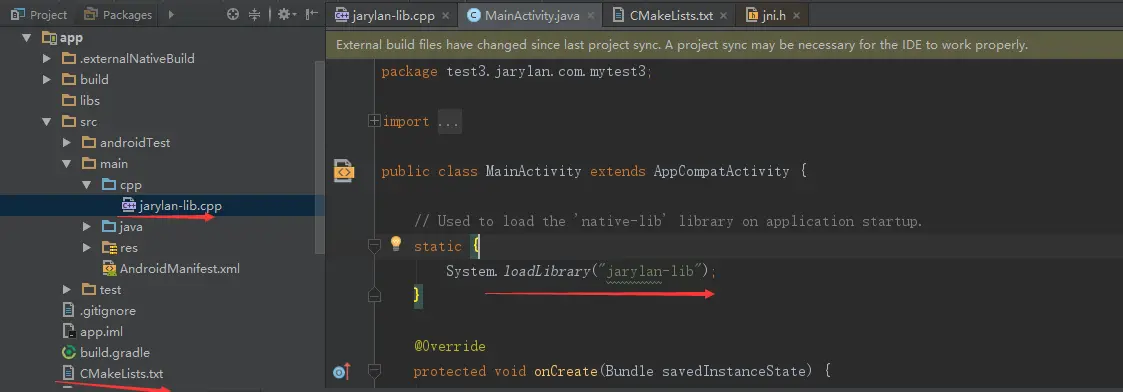Click the Project panel vertical scrollbar
The image size is (1123, 392).
click(x=319, y=158)
